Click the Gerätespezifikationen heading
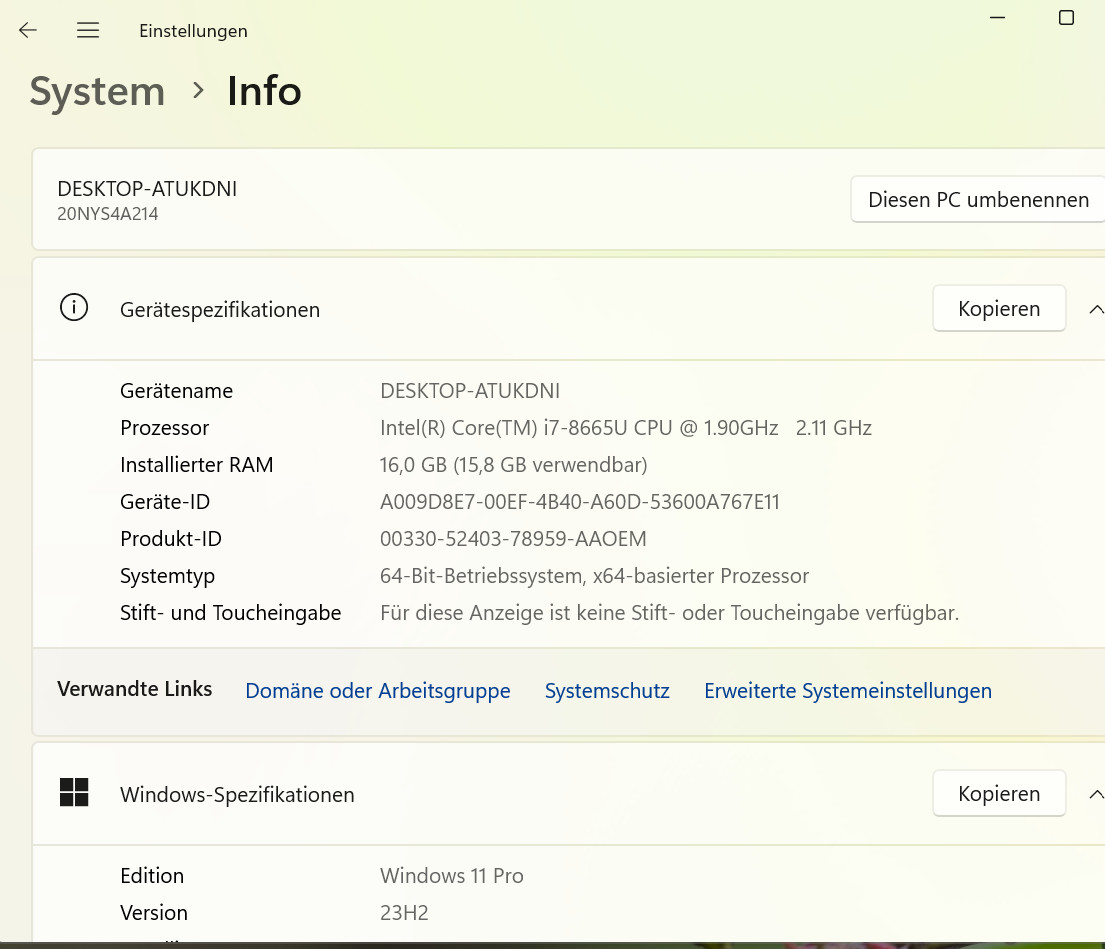 coord(220,310)
